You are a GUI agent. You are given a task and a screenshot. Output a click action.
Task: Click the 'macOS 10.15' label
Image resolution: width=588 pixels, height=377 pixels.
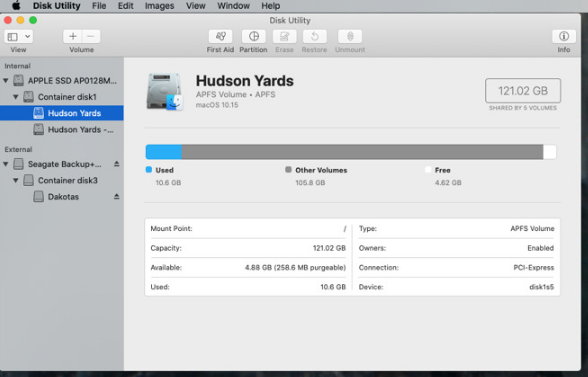[217, 105]
